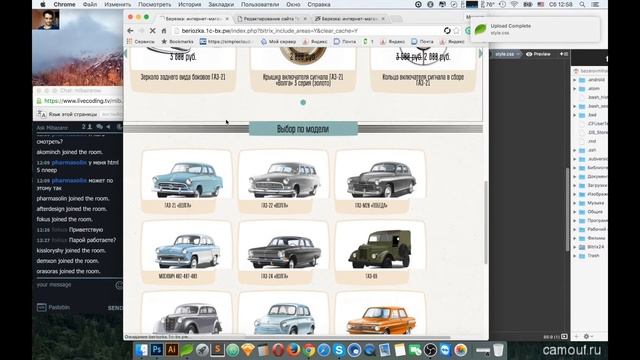640x360 pixels.
Task: Open Sketch diamond icon in Dock
Action: (x=248, y=350)
